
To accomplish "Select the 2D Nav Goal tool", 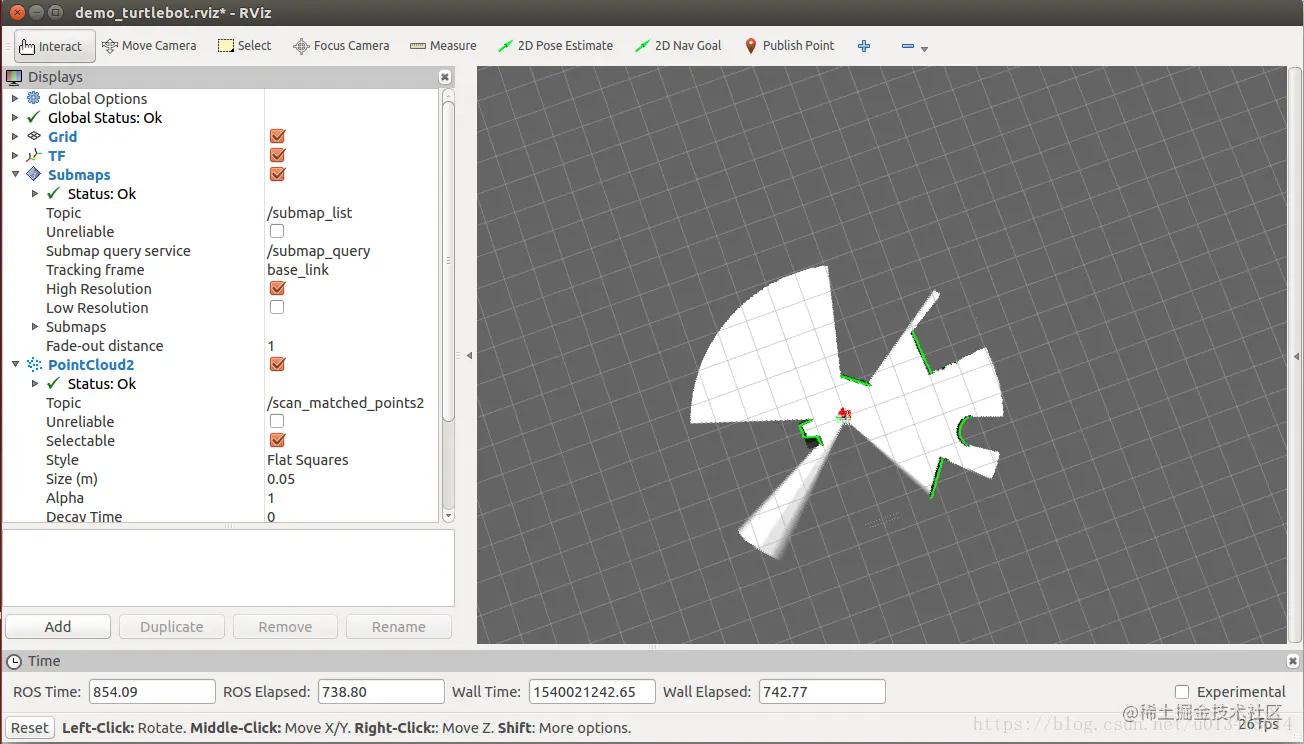I will click(678, 46).
